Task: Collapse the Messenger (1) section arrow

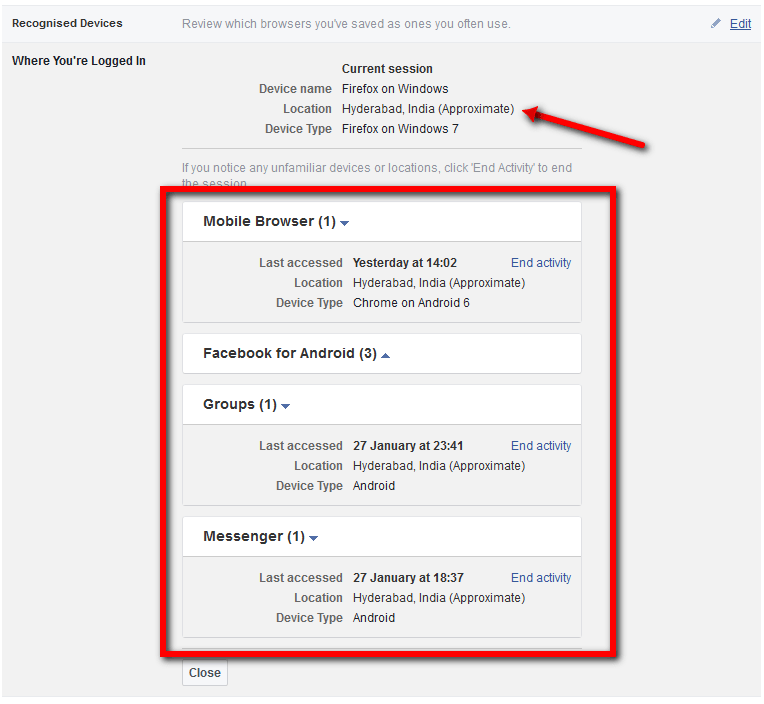Action: click(x=313, y=538)
